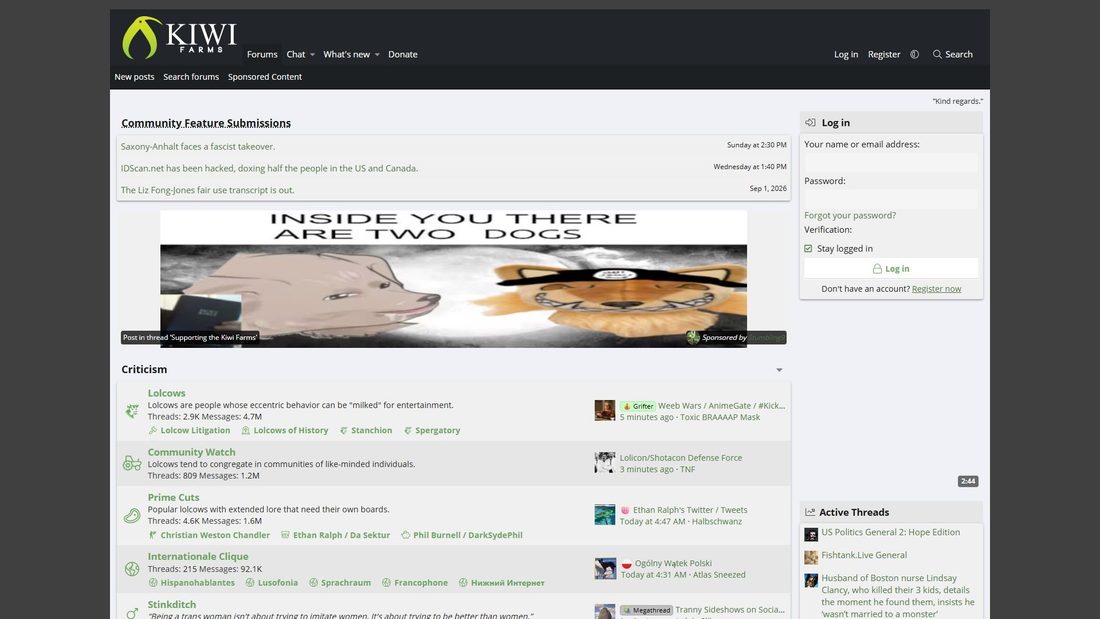Open the Internationale Clique forum

click(x=198, y=556)
